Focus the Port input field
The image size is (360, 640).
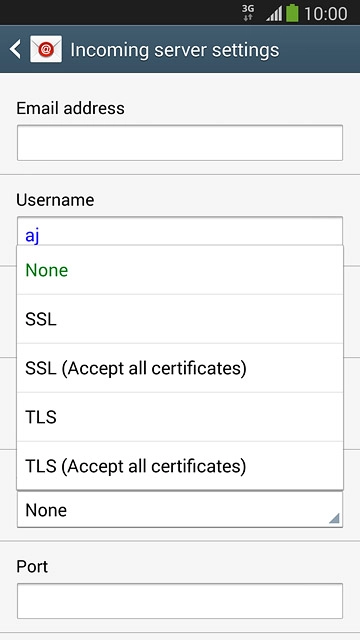click(180, 601)
